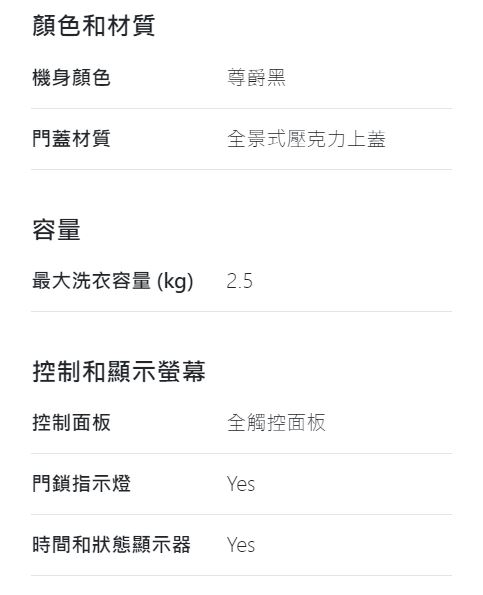Viewport: 483px width, 595px height.
Task: Click divider line below 機身顏色 row
Action: [242, 109]
